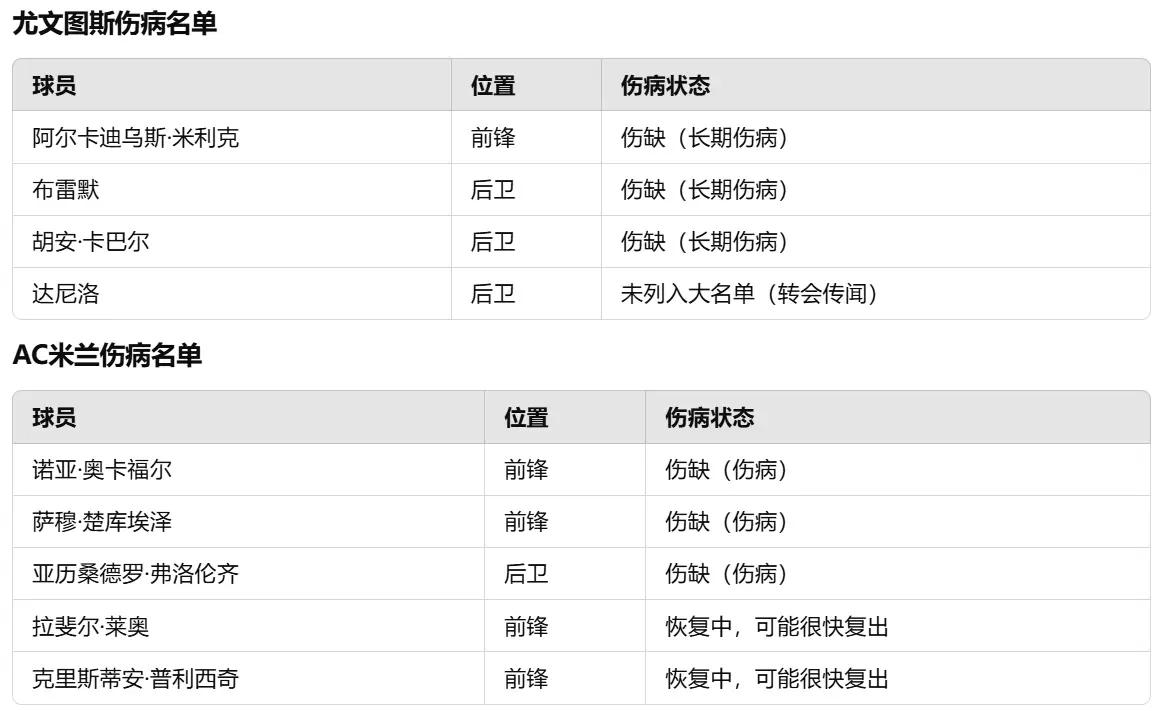The height and width of the screenshot is (711, 1157).
Task: Select 球员 column header in AC Milan table
Action: click(54, 417)
